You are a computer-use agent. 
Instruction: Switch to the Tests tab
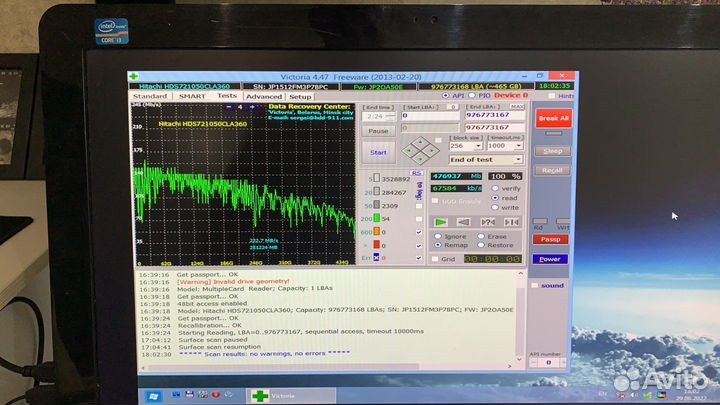[227, 96]
